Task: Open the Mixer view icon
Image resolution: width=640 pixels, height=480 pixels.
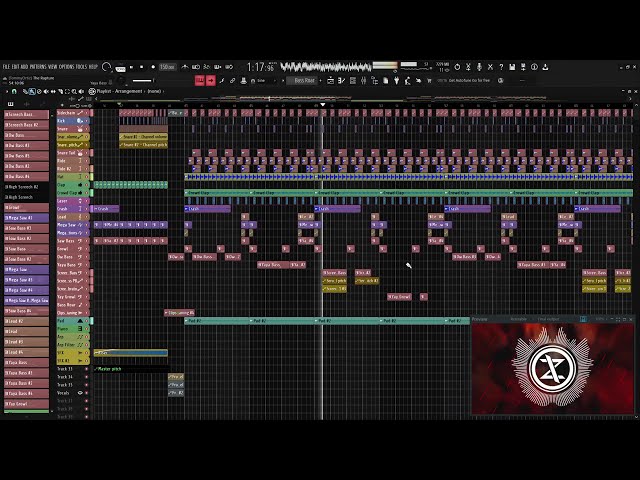Action: click(364, 81)
